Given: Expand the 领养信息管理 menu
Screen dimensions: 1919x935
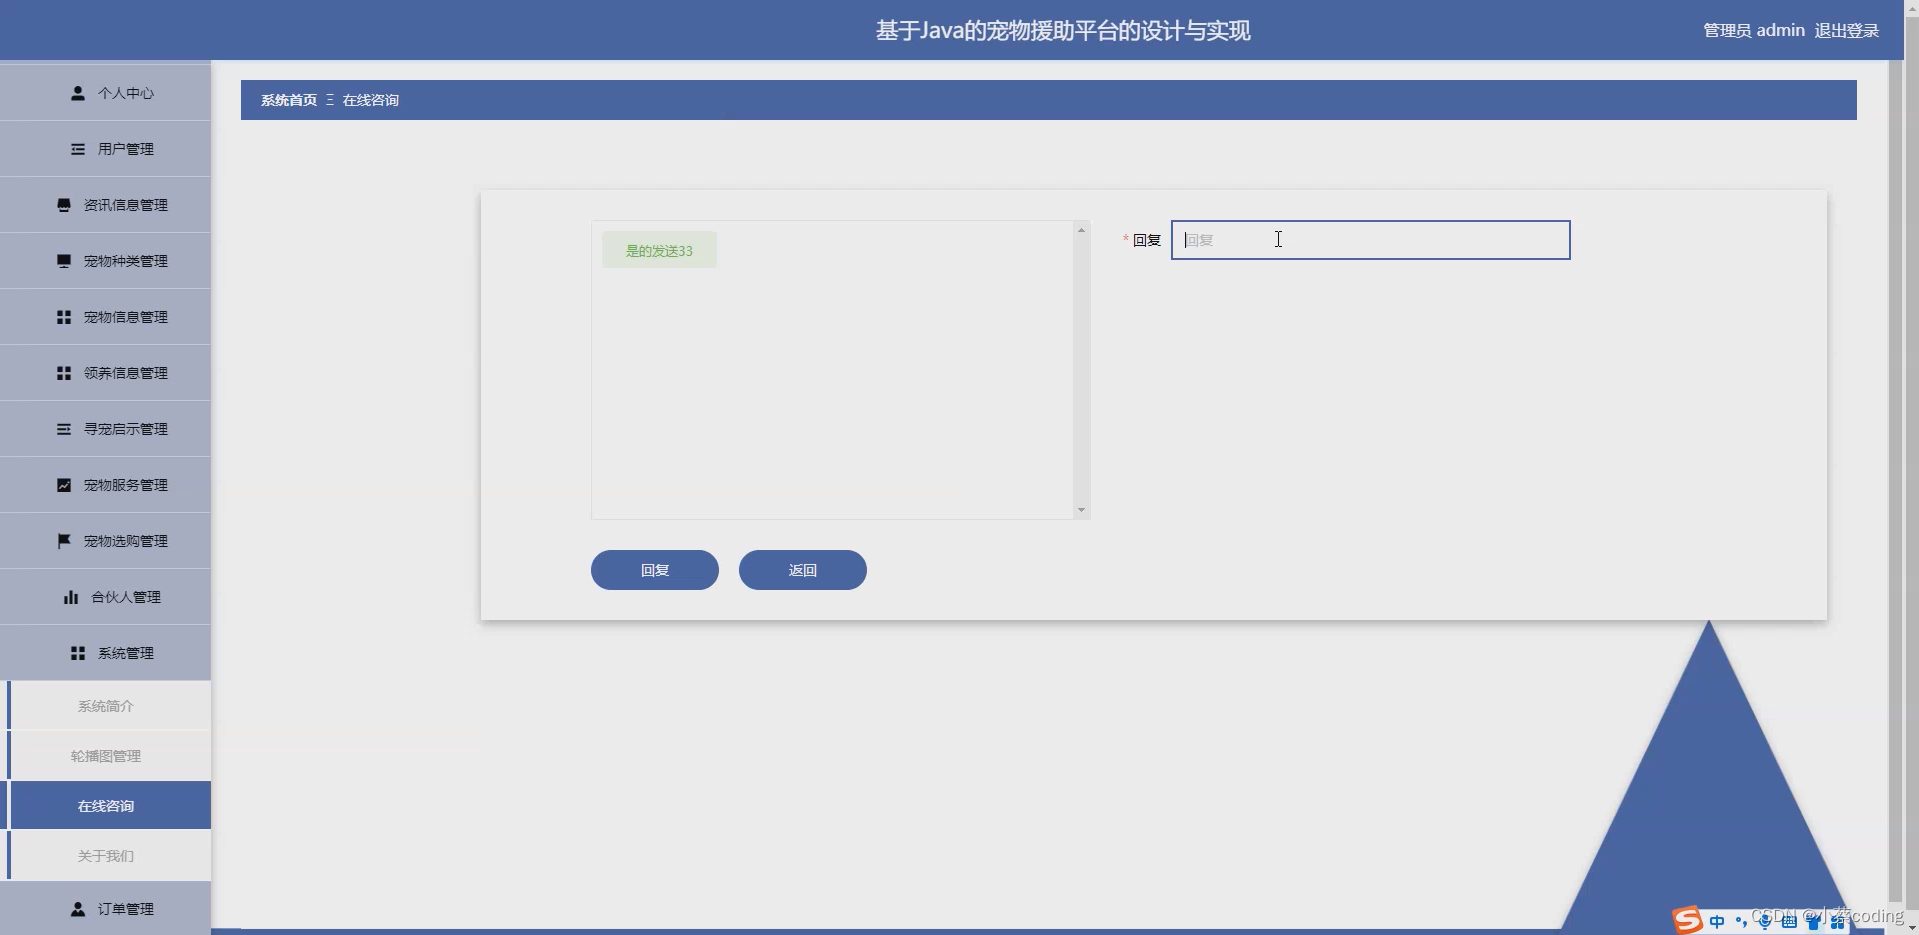Looking at the screenshot, I should click(105, 373).
